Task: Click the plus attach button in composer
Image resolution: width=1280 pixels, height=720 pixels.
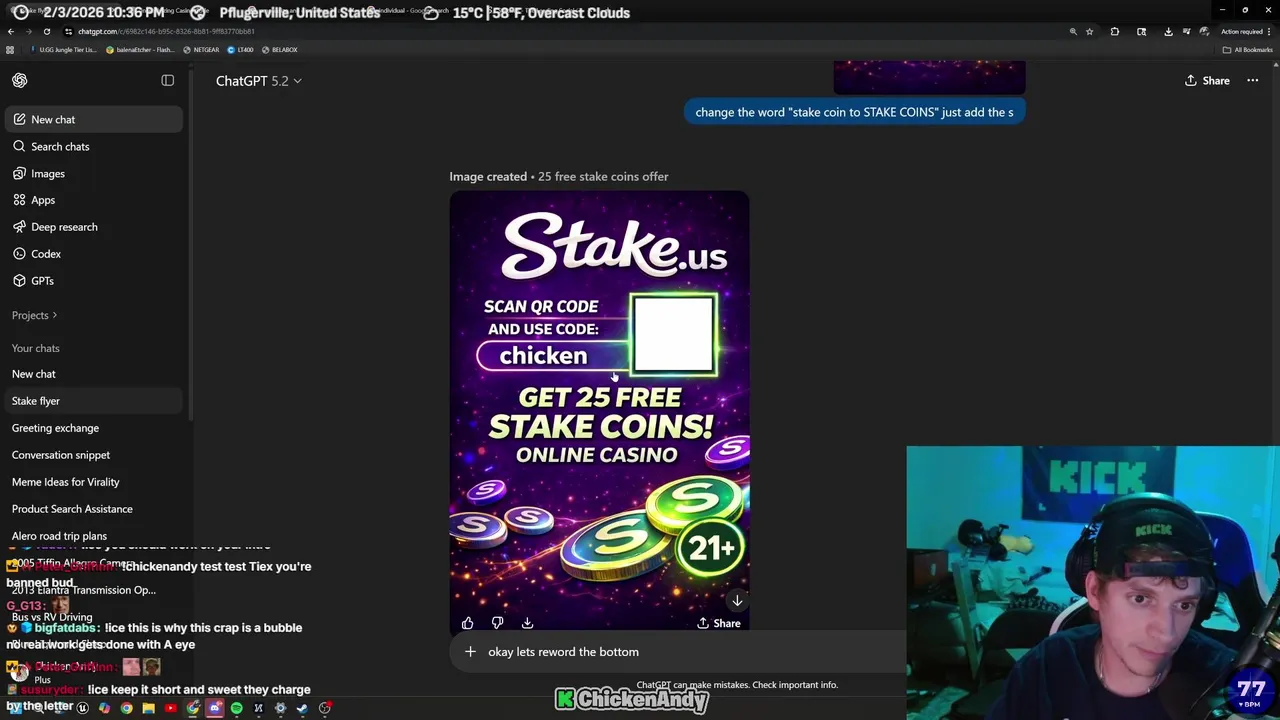Action: tap(470, 652)
